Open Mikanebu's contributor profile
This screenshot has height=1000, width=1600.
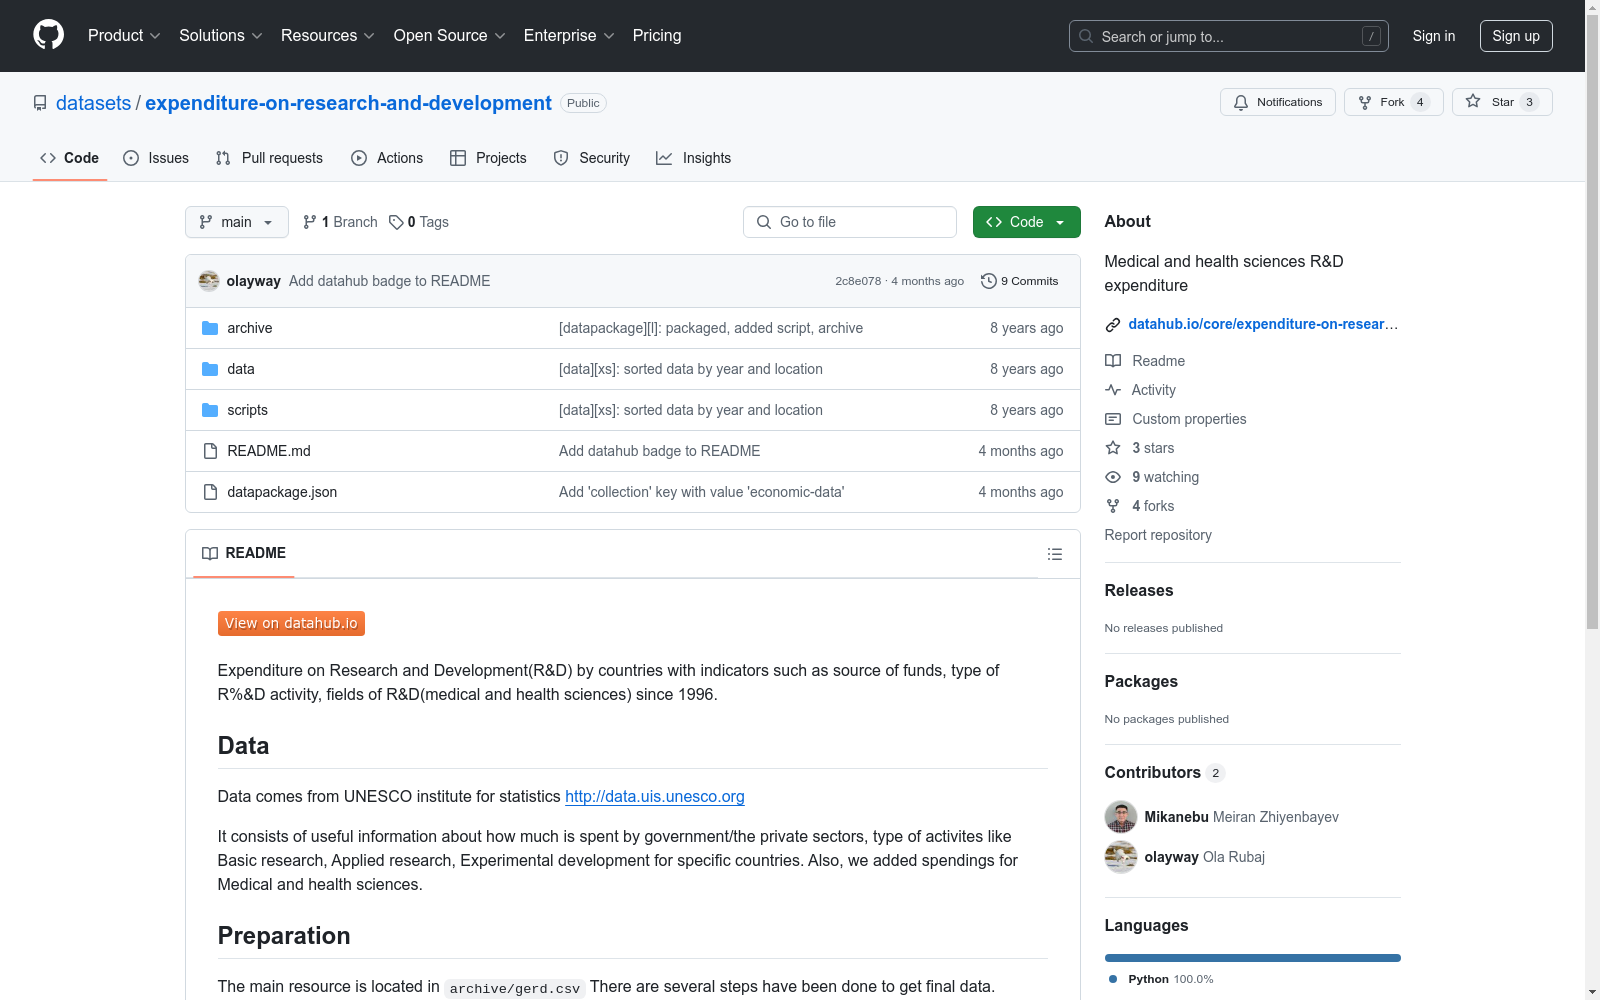1241,817
